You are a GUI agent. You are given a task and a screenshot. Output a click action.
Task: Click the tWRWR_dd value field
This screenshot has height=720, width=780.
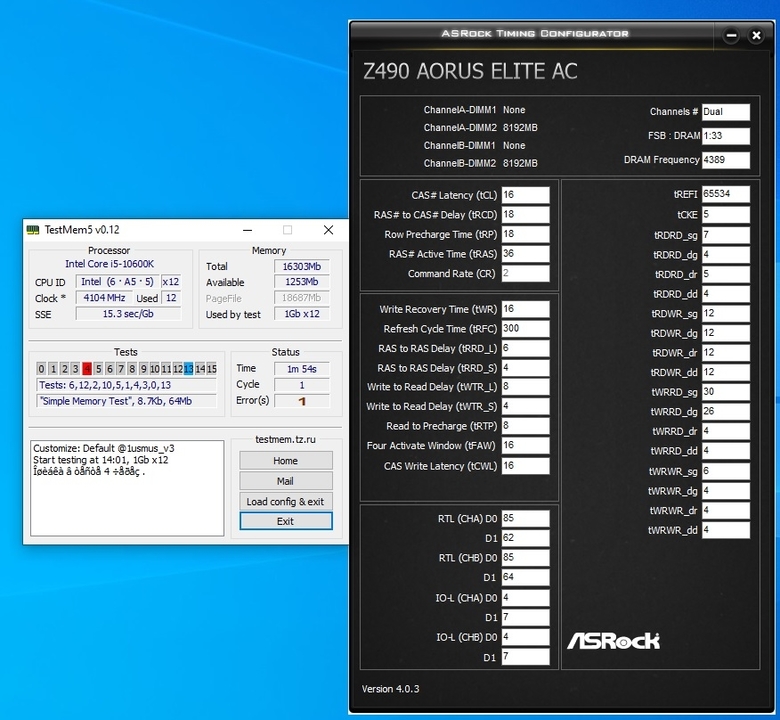726,530
